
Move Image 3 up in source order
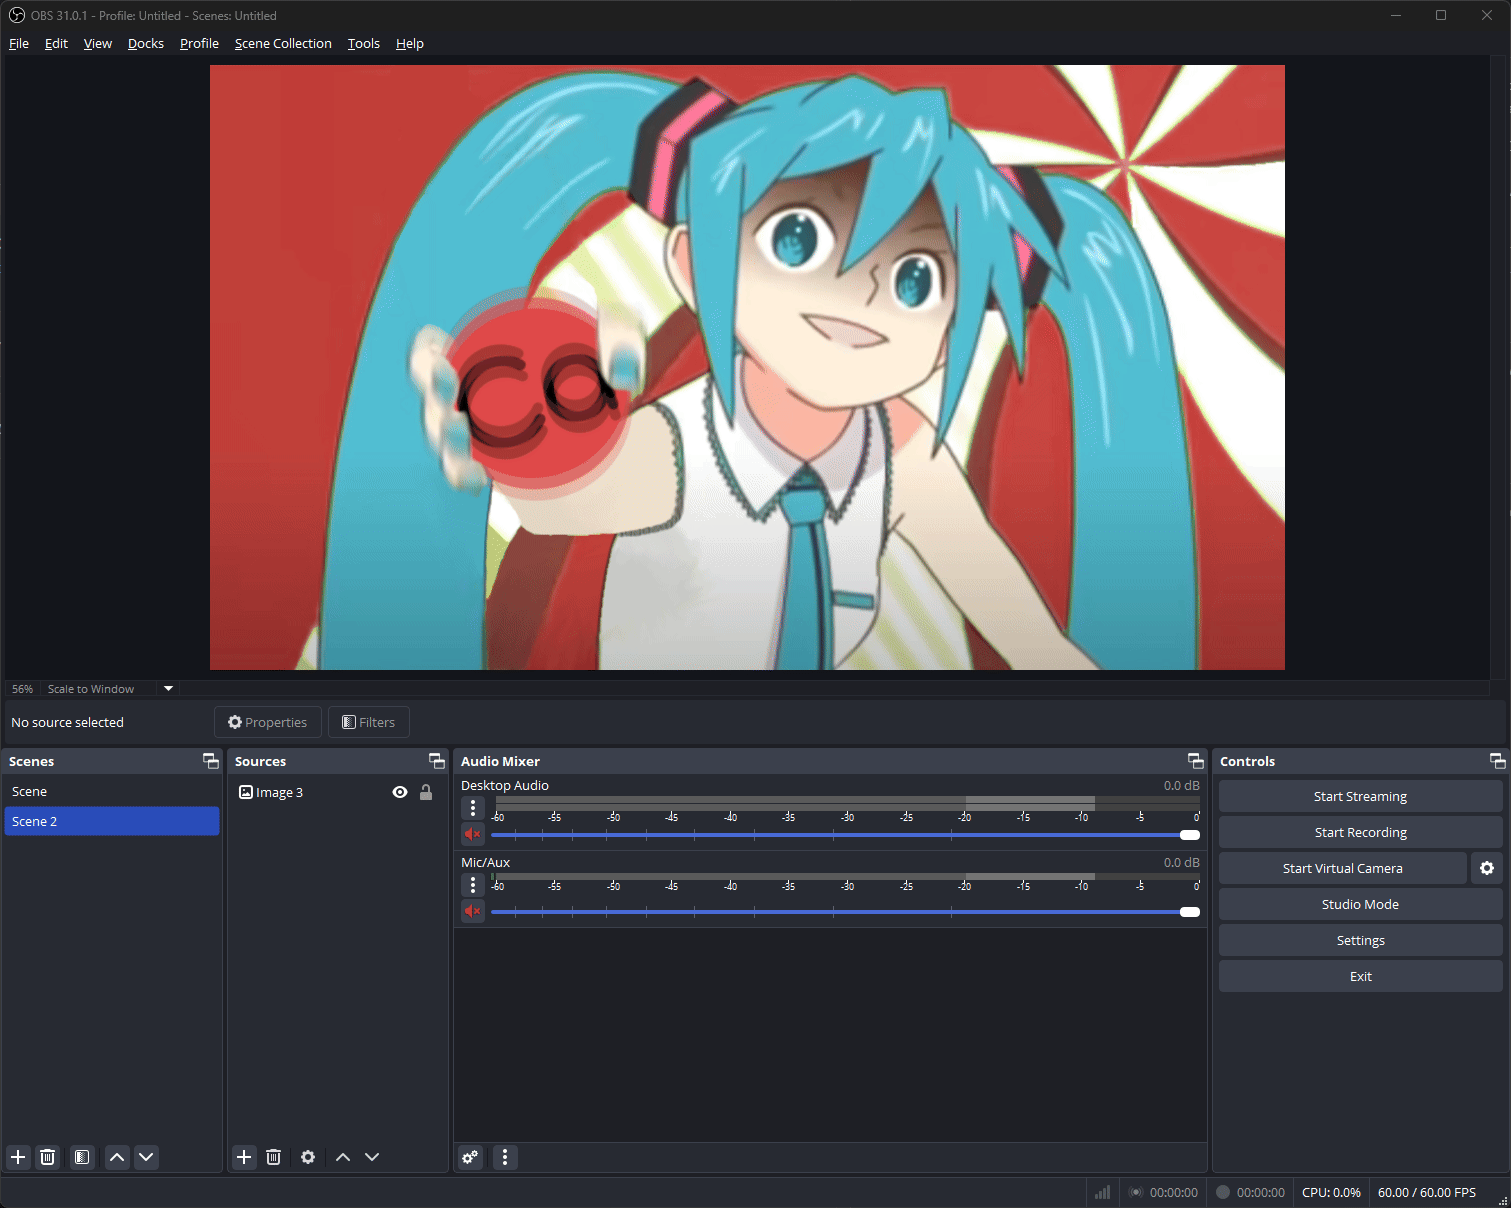pos(343,1157)
